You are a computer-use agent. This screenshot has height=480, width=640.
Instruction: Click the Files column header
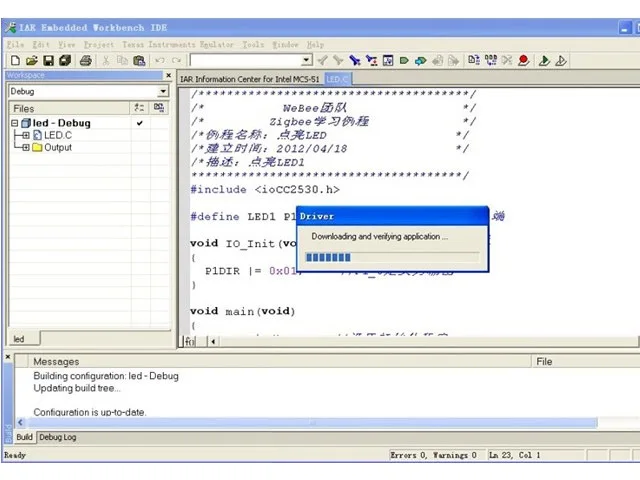(x=69, y=109)
